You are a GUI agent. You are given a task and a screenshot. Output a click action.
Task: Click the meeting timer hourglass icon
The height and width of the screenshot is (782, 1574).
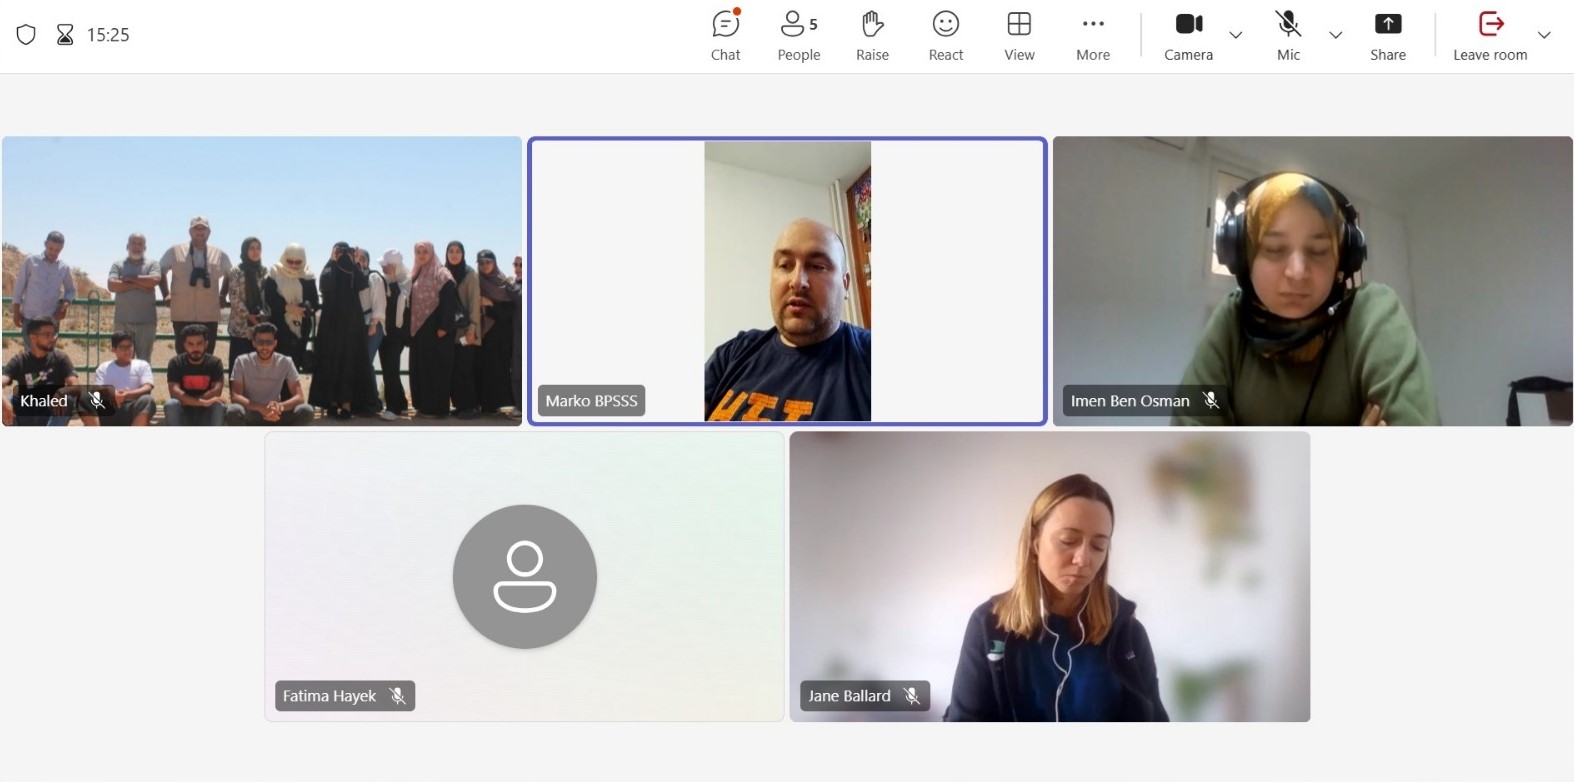65,35
